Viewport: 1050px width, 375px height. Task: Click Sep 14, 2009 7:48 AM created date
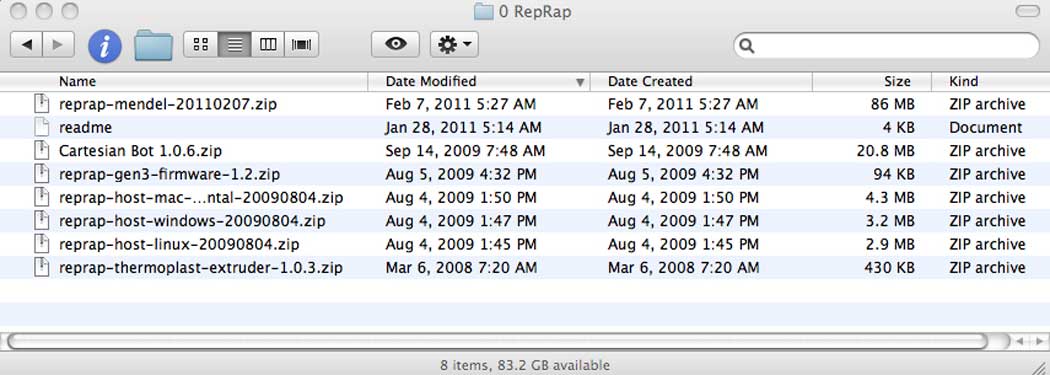click(688, 151)
